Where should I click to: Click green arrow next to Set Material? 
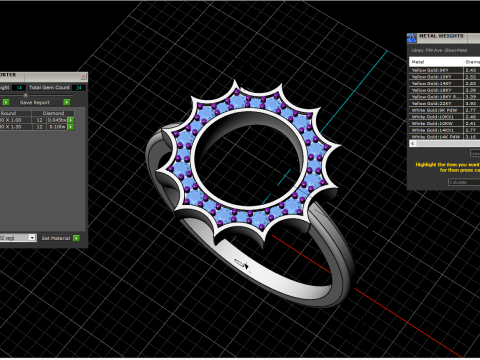click(x=76, y=238)
